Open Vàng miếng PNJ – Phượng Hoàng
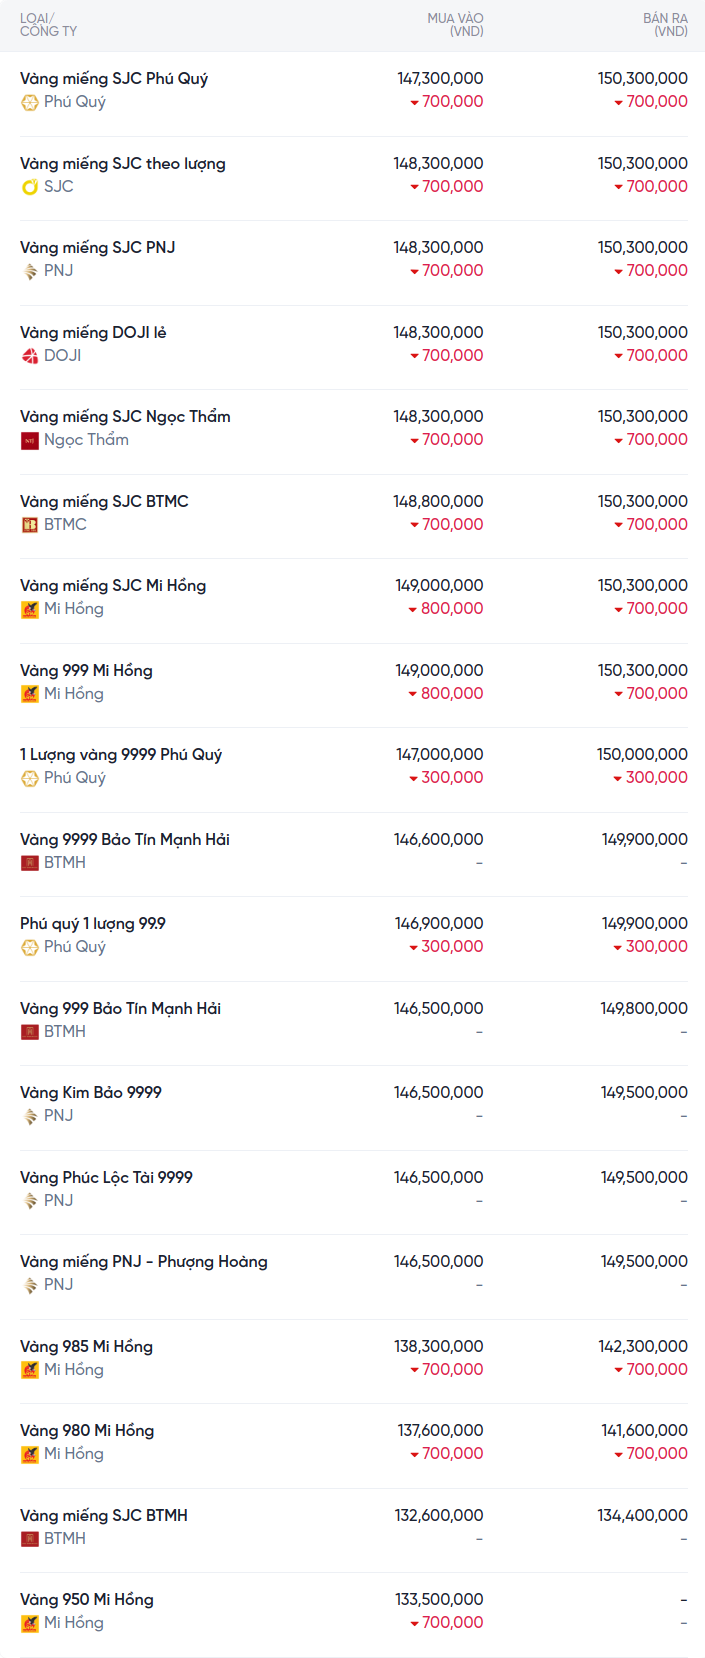The width and height of the screenshot is (705, 1658). coord(144,1262)
